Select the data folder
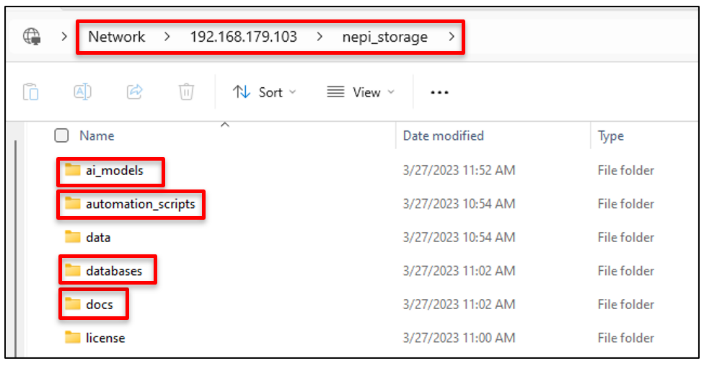This screenshot has height=366, width=704. pyautogui.click(x=98, y=237)
